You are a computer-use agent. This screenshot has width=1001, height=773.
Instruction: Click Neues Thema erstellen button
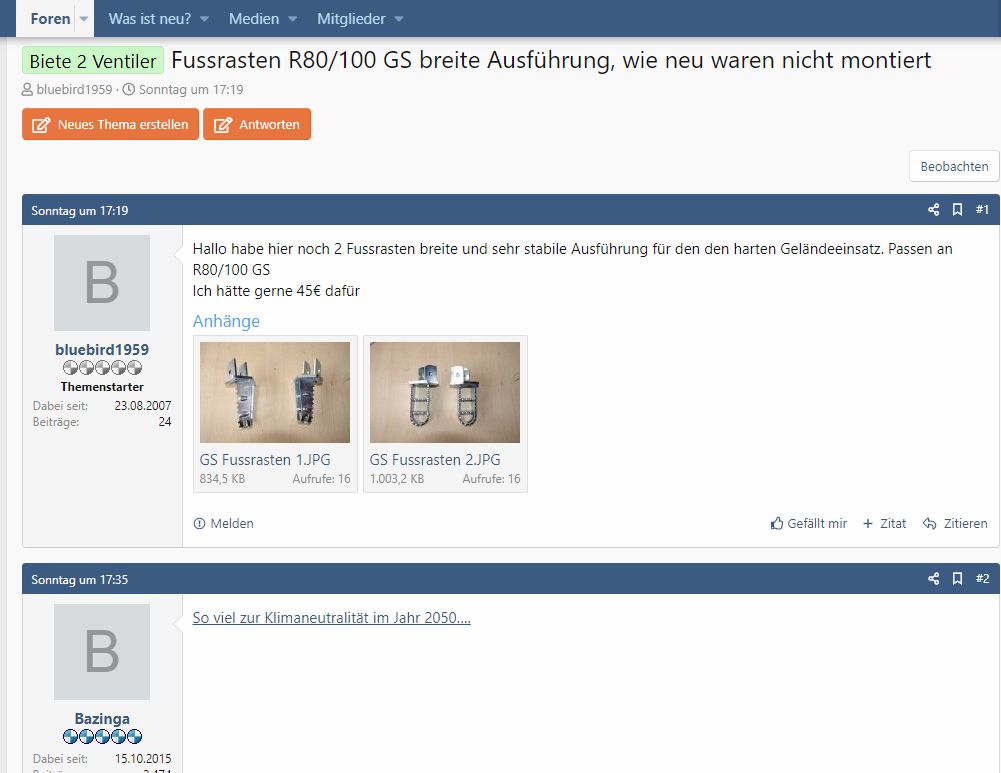[110, 124]
